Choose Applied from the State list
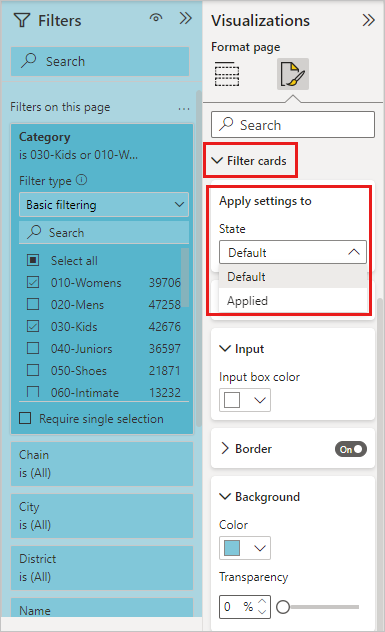This screenshot has height=632, width=385. click(x=293, y=301)
